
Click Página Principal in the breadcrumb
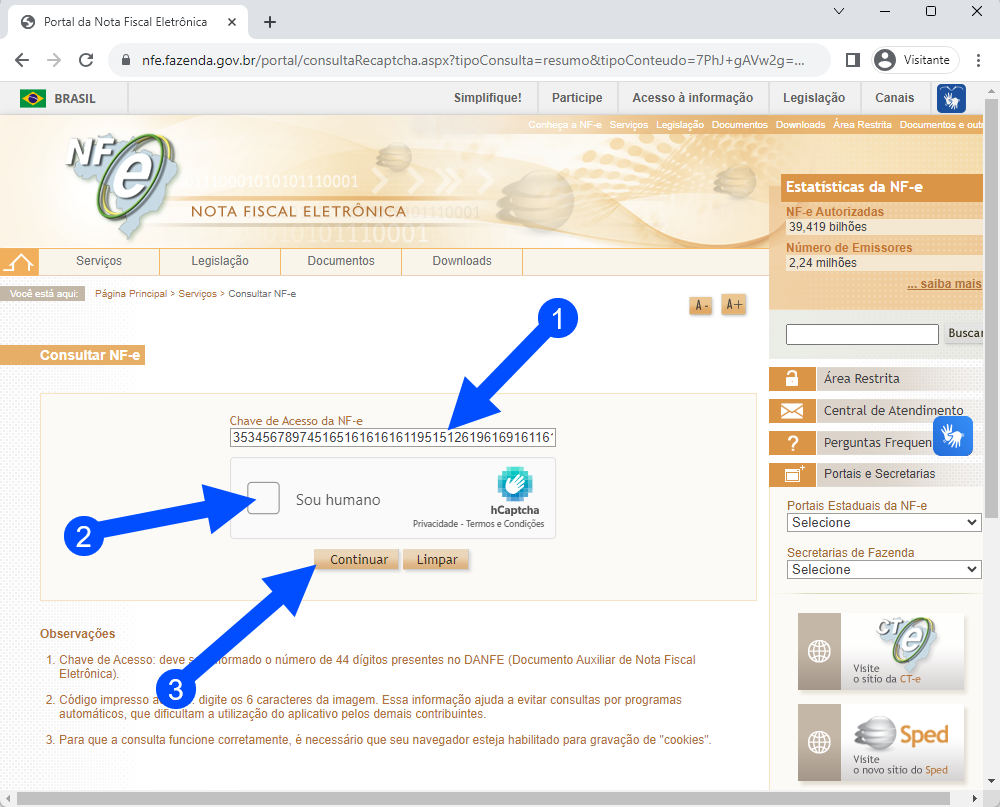(131, 294)
